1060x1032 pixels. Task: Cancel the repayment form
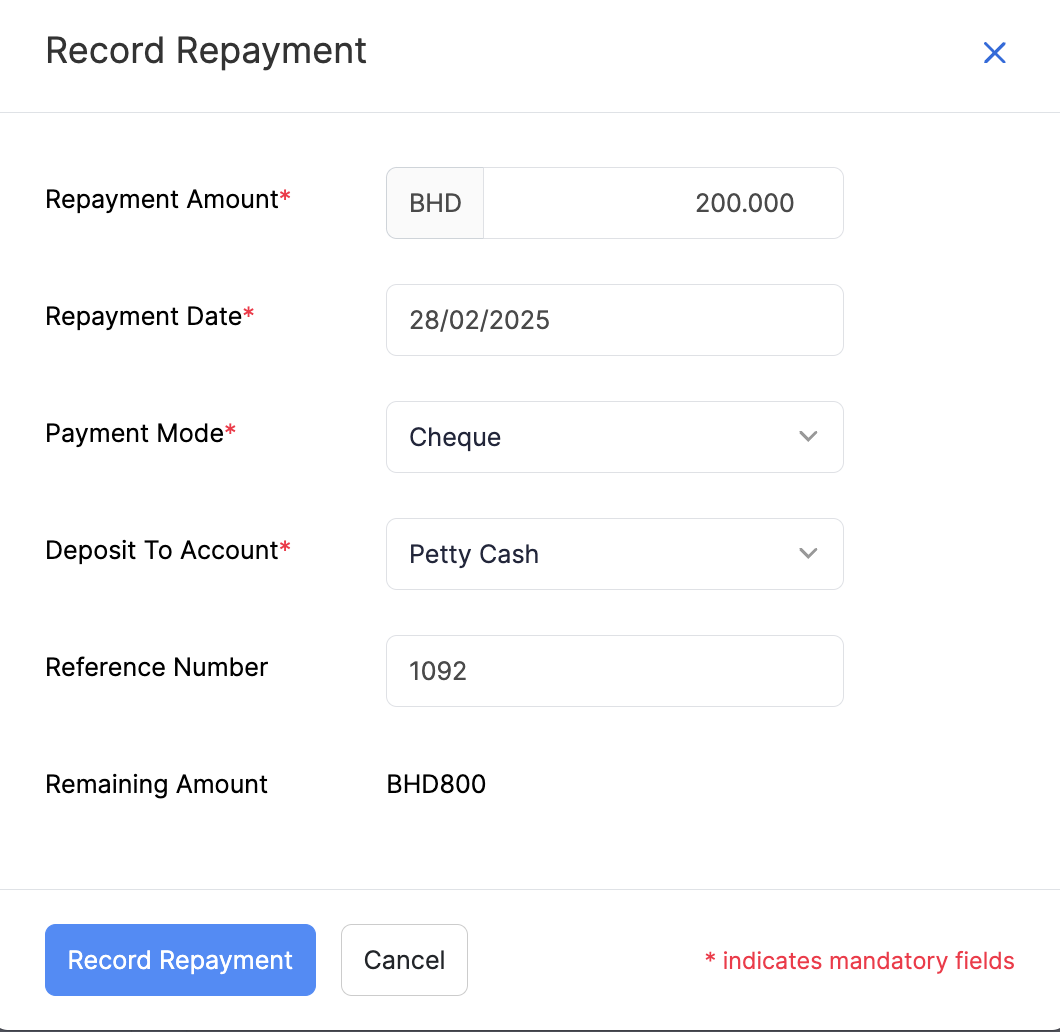click(404, 960)
